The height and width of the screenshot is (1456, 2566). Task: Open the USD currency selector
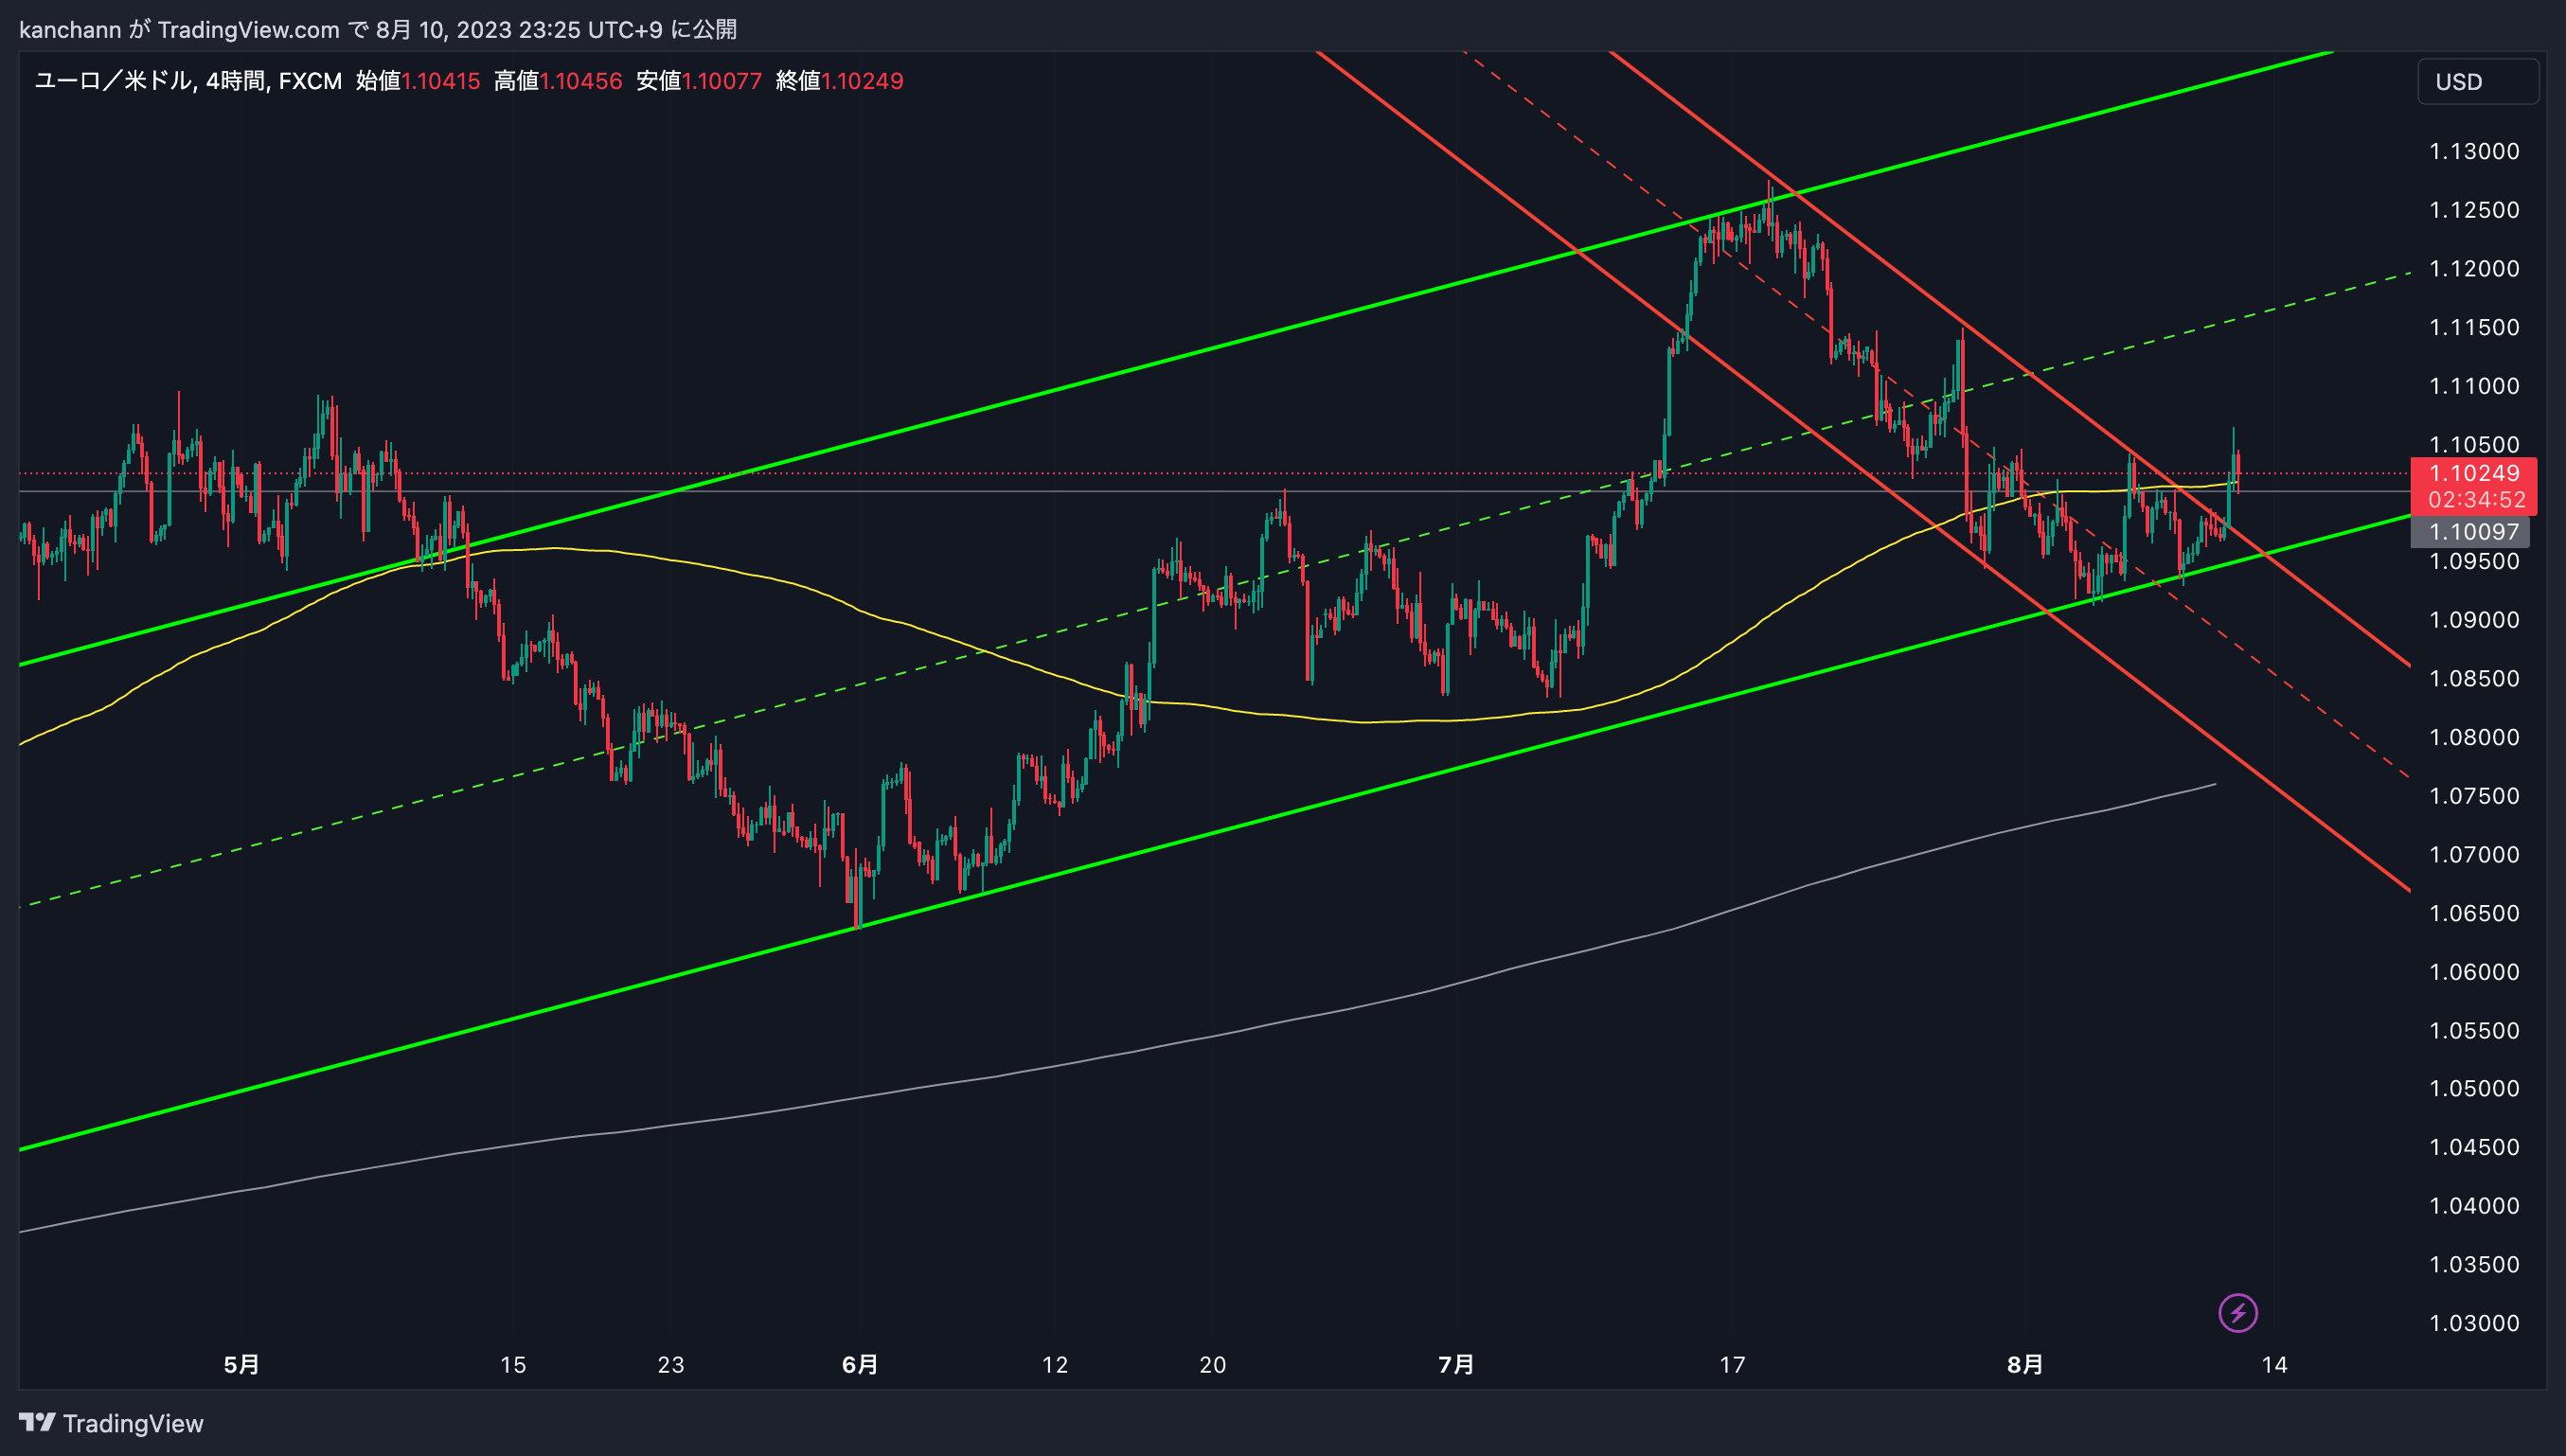[x=2478, y=82]
